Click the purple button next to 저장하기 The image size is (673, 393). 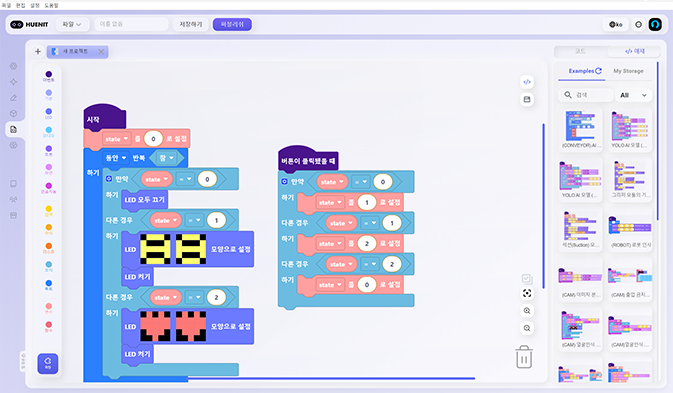click(232, 24)
